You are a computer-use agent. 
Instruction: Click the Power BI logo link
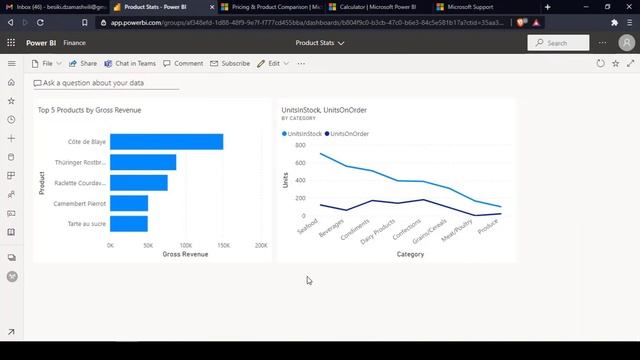(41, 42)
